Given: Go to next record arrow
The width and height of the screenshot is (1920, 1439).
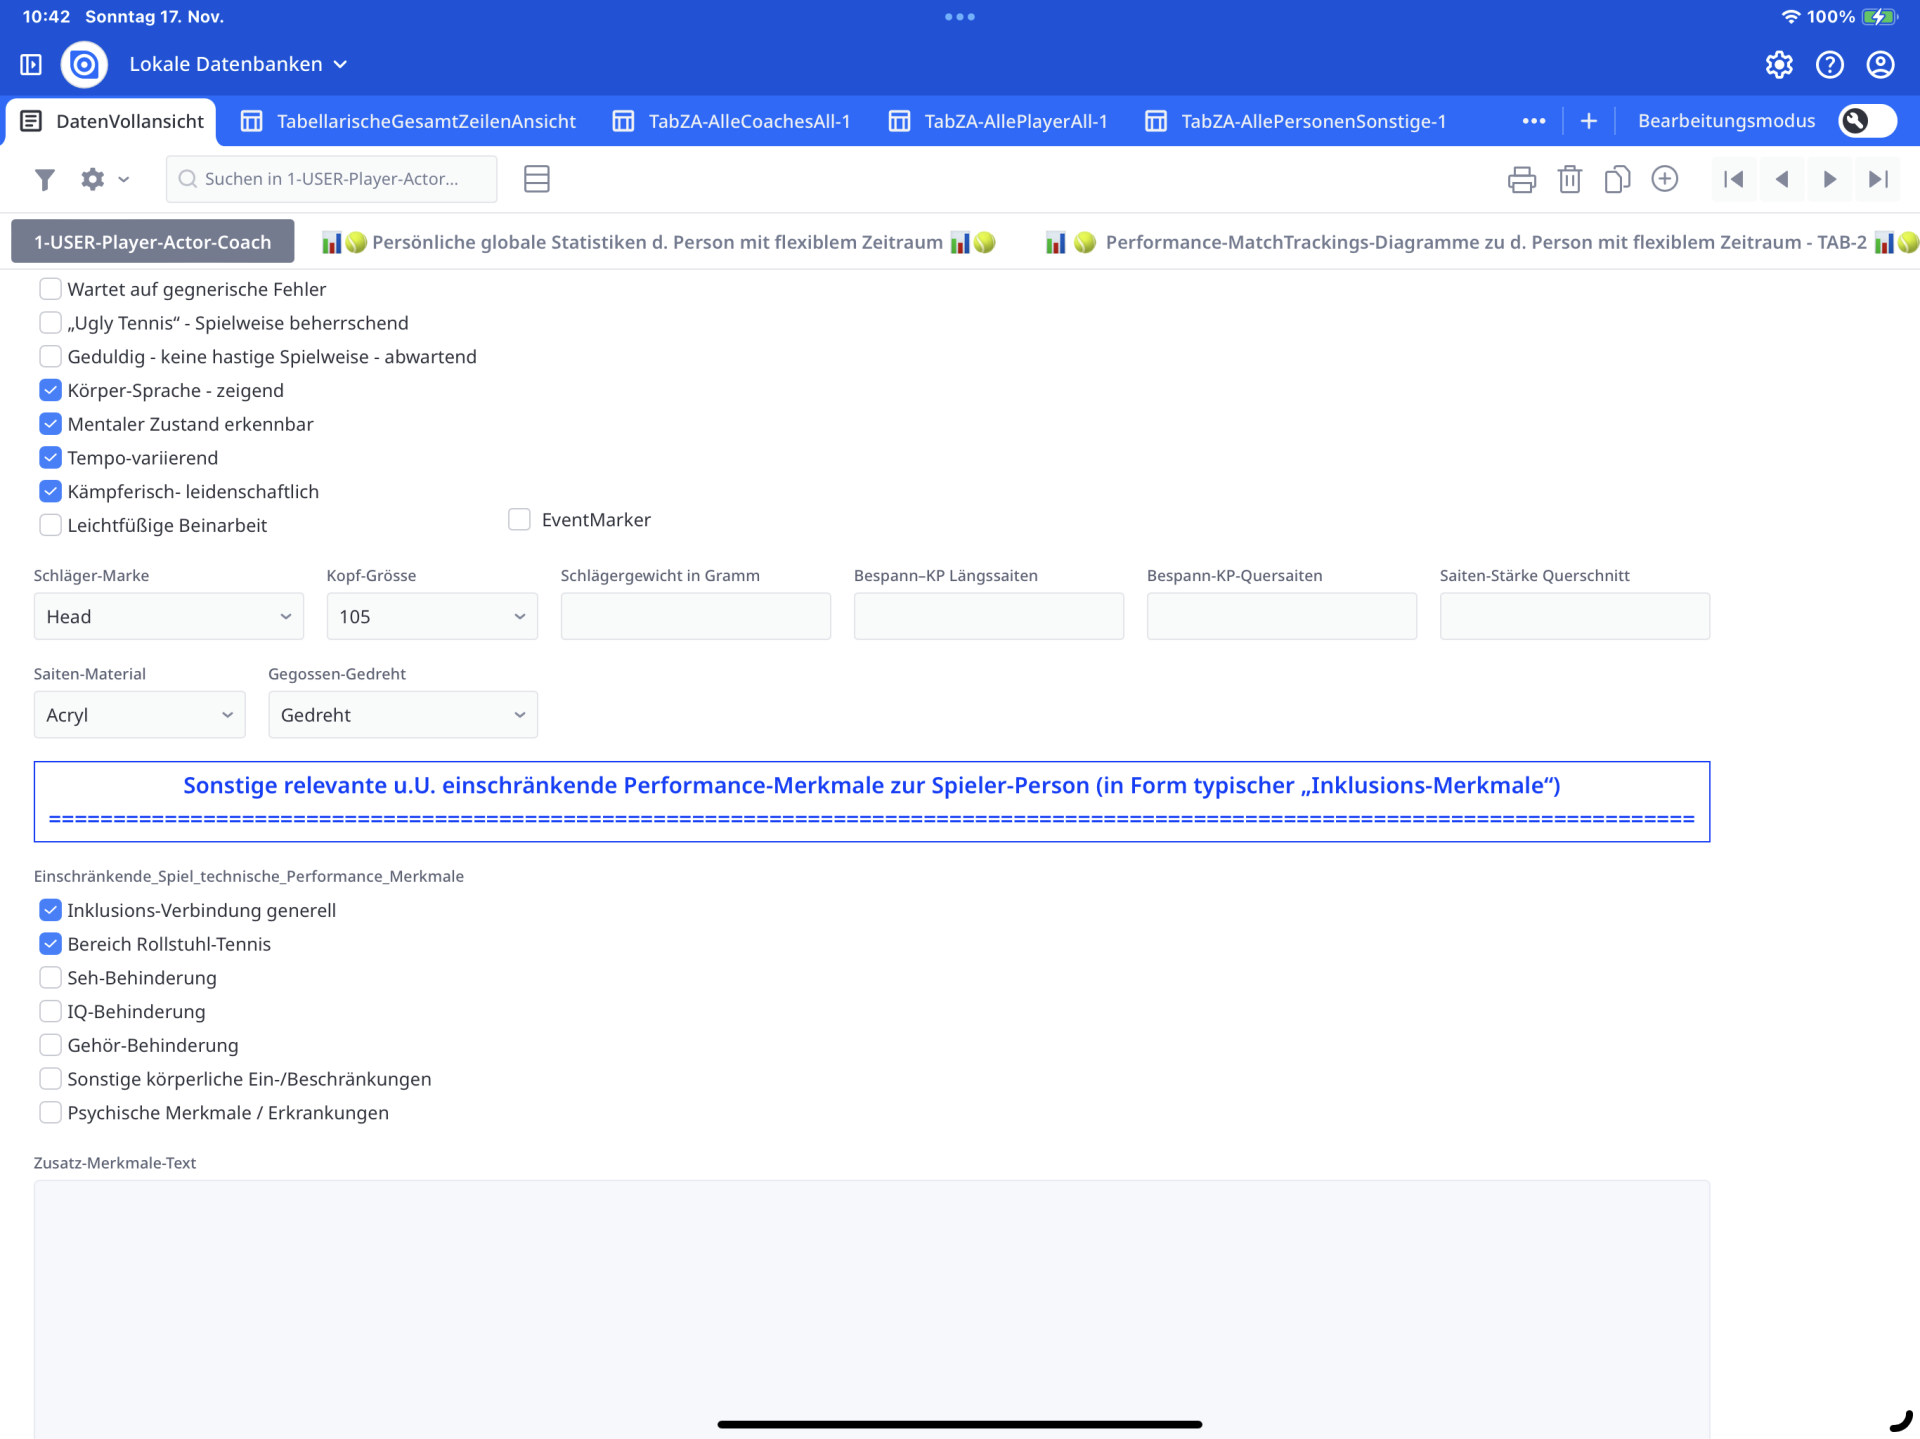Looking at the screenshot, I should (1829, 179).
